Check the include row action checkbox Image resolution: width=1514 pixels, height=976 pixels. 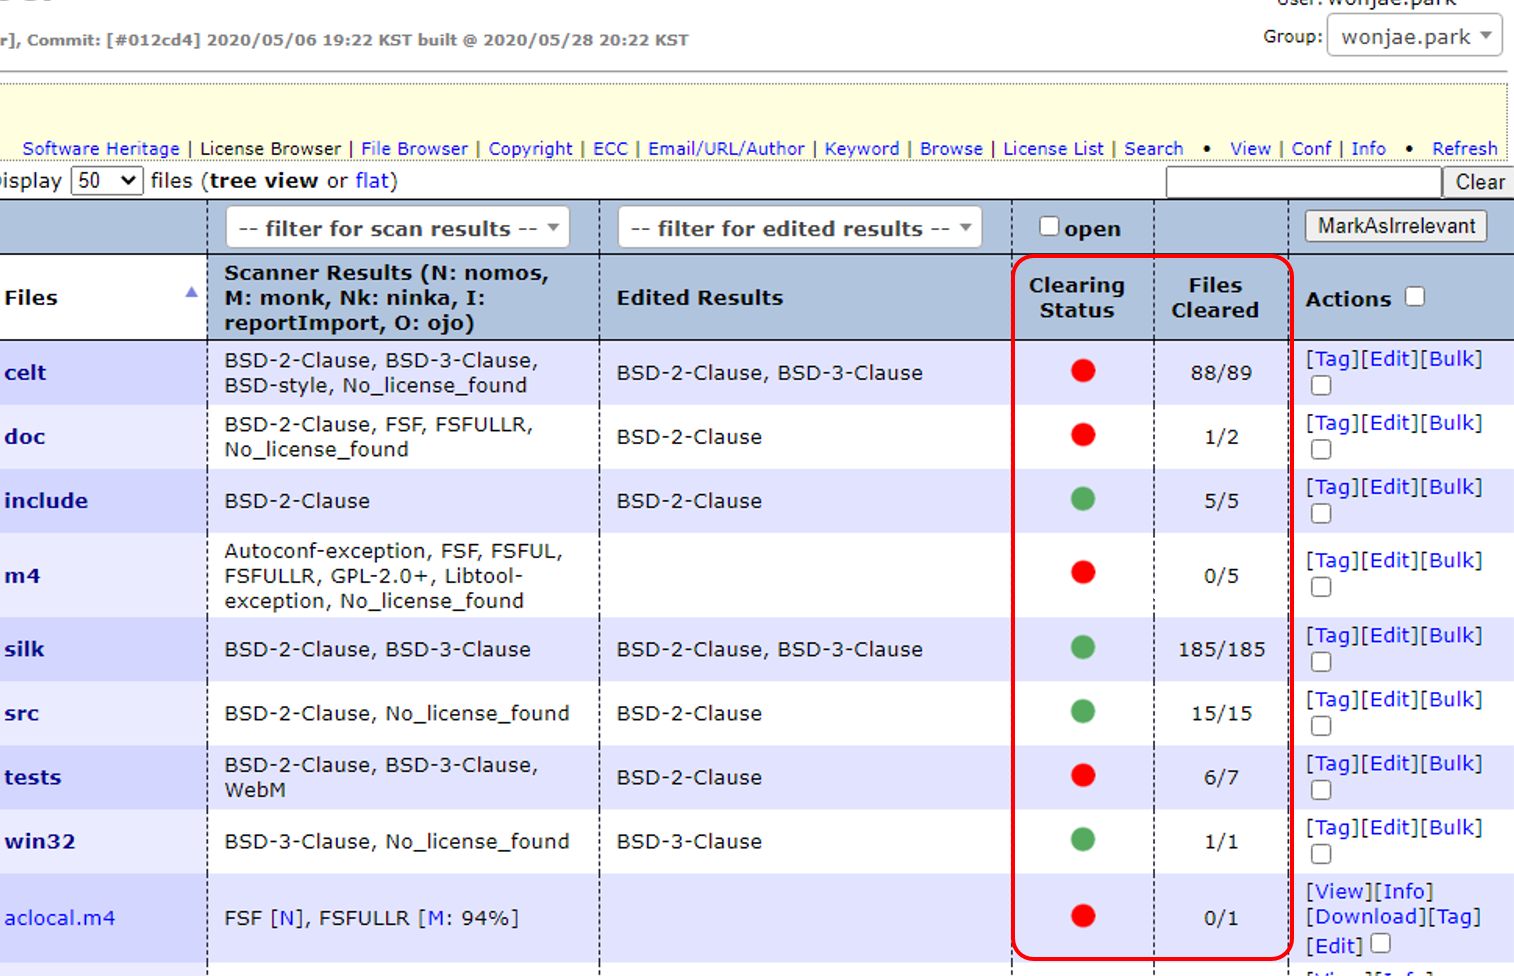pos(1321,514)
